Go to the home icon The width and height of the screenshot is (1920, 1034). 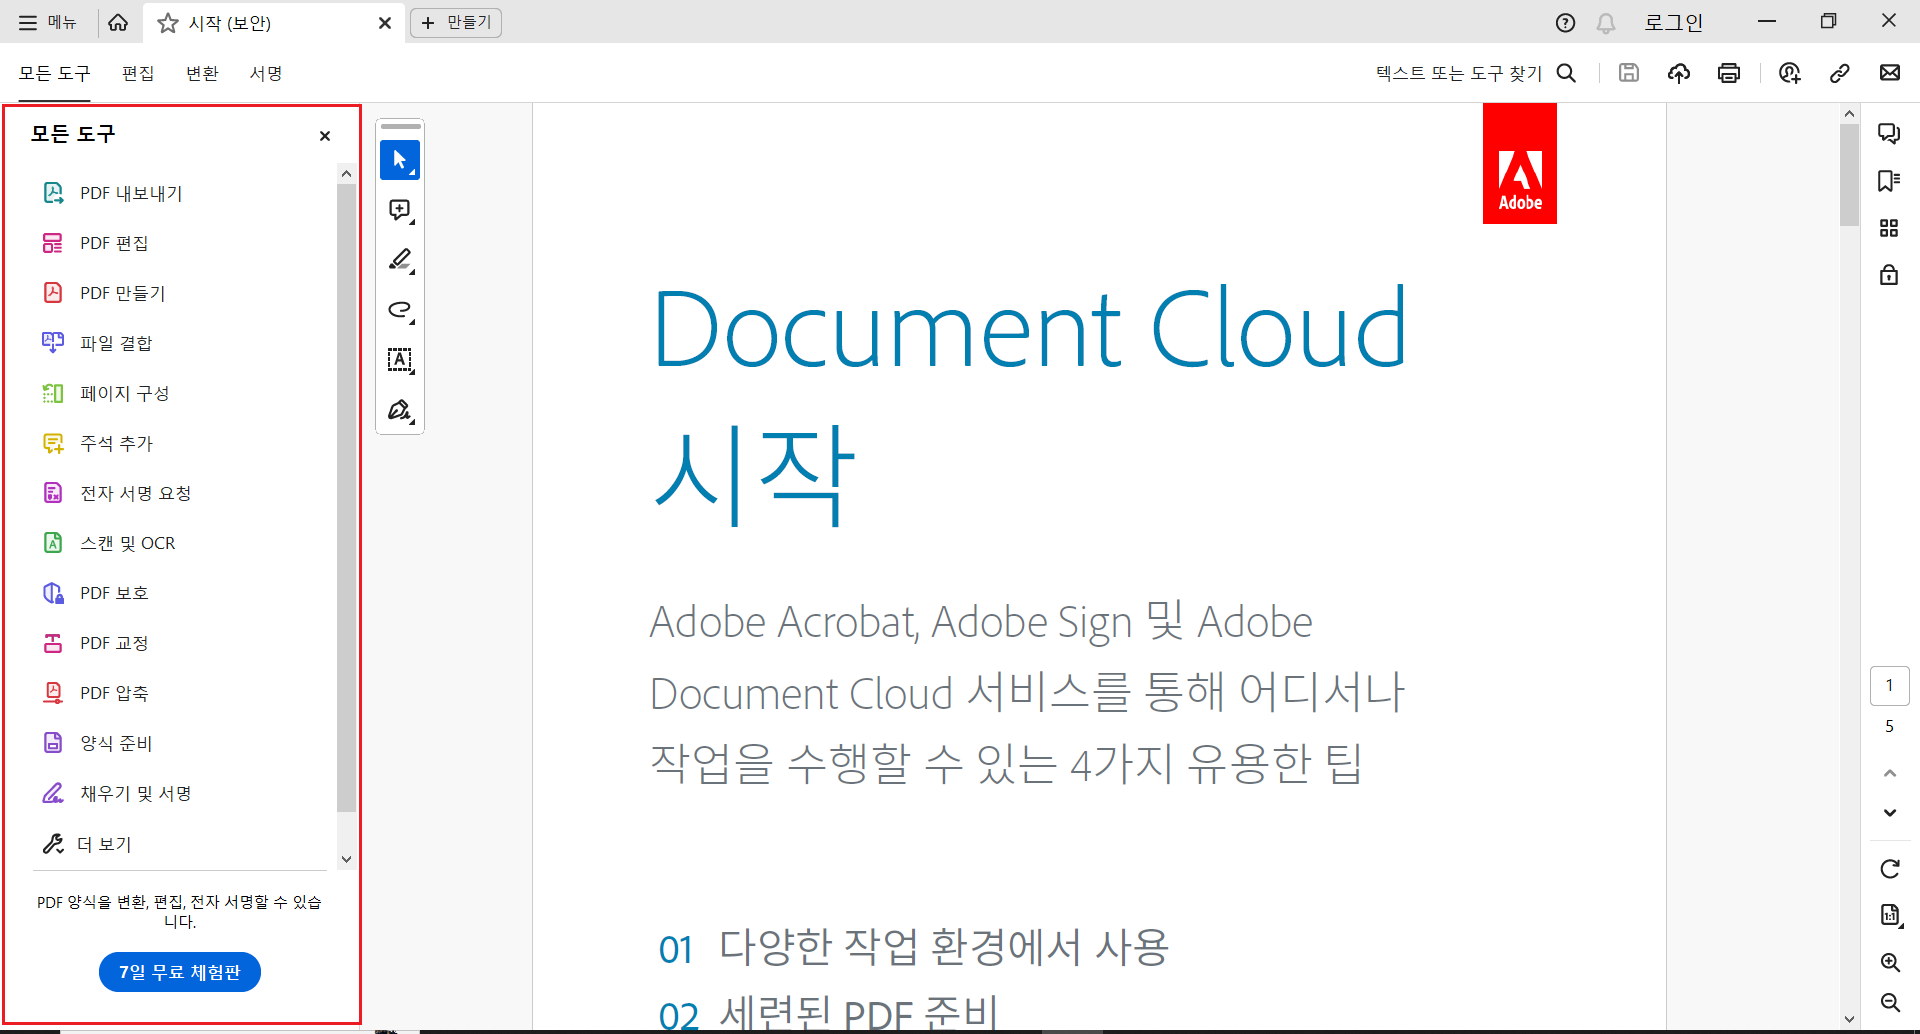[x=118, y=22]
